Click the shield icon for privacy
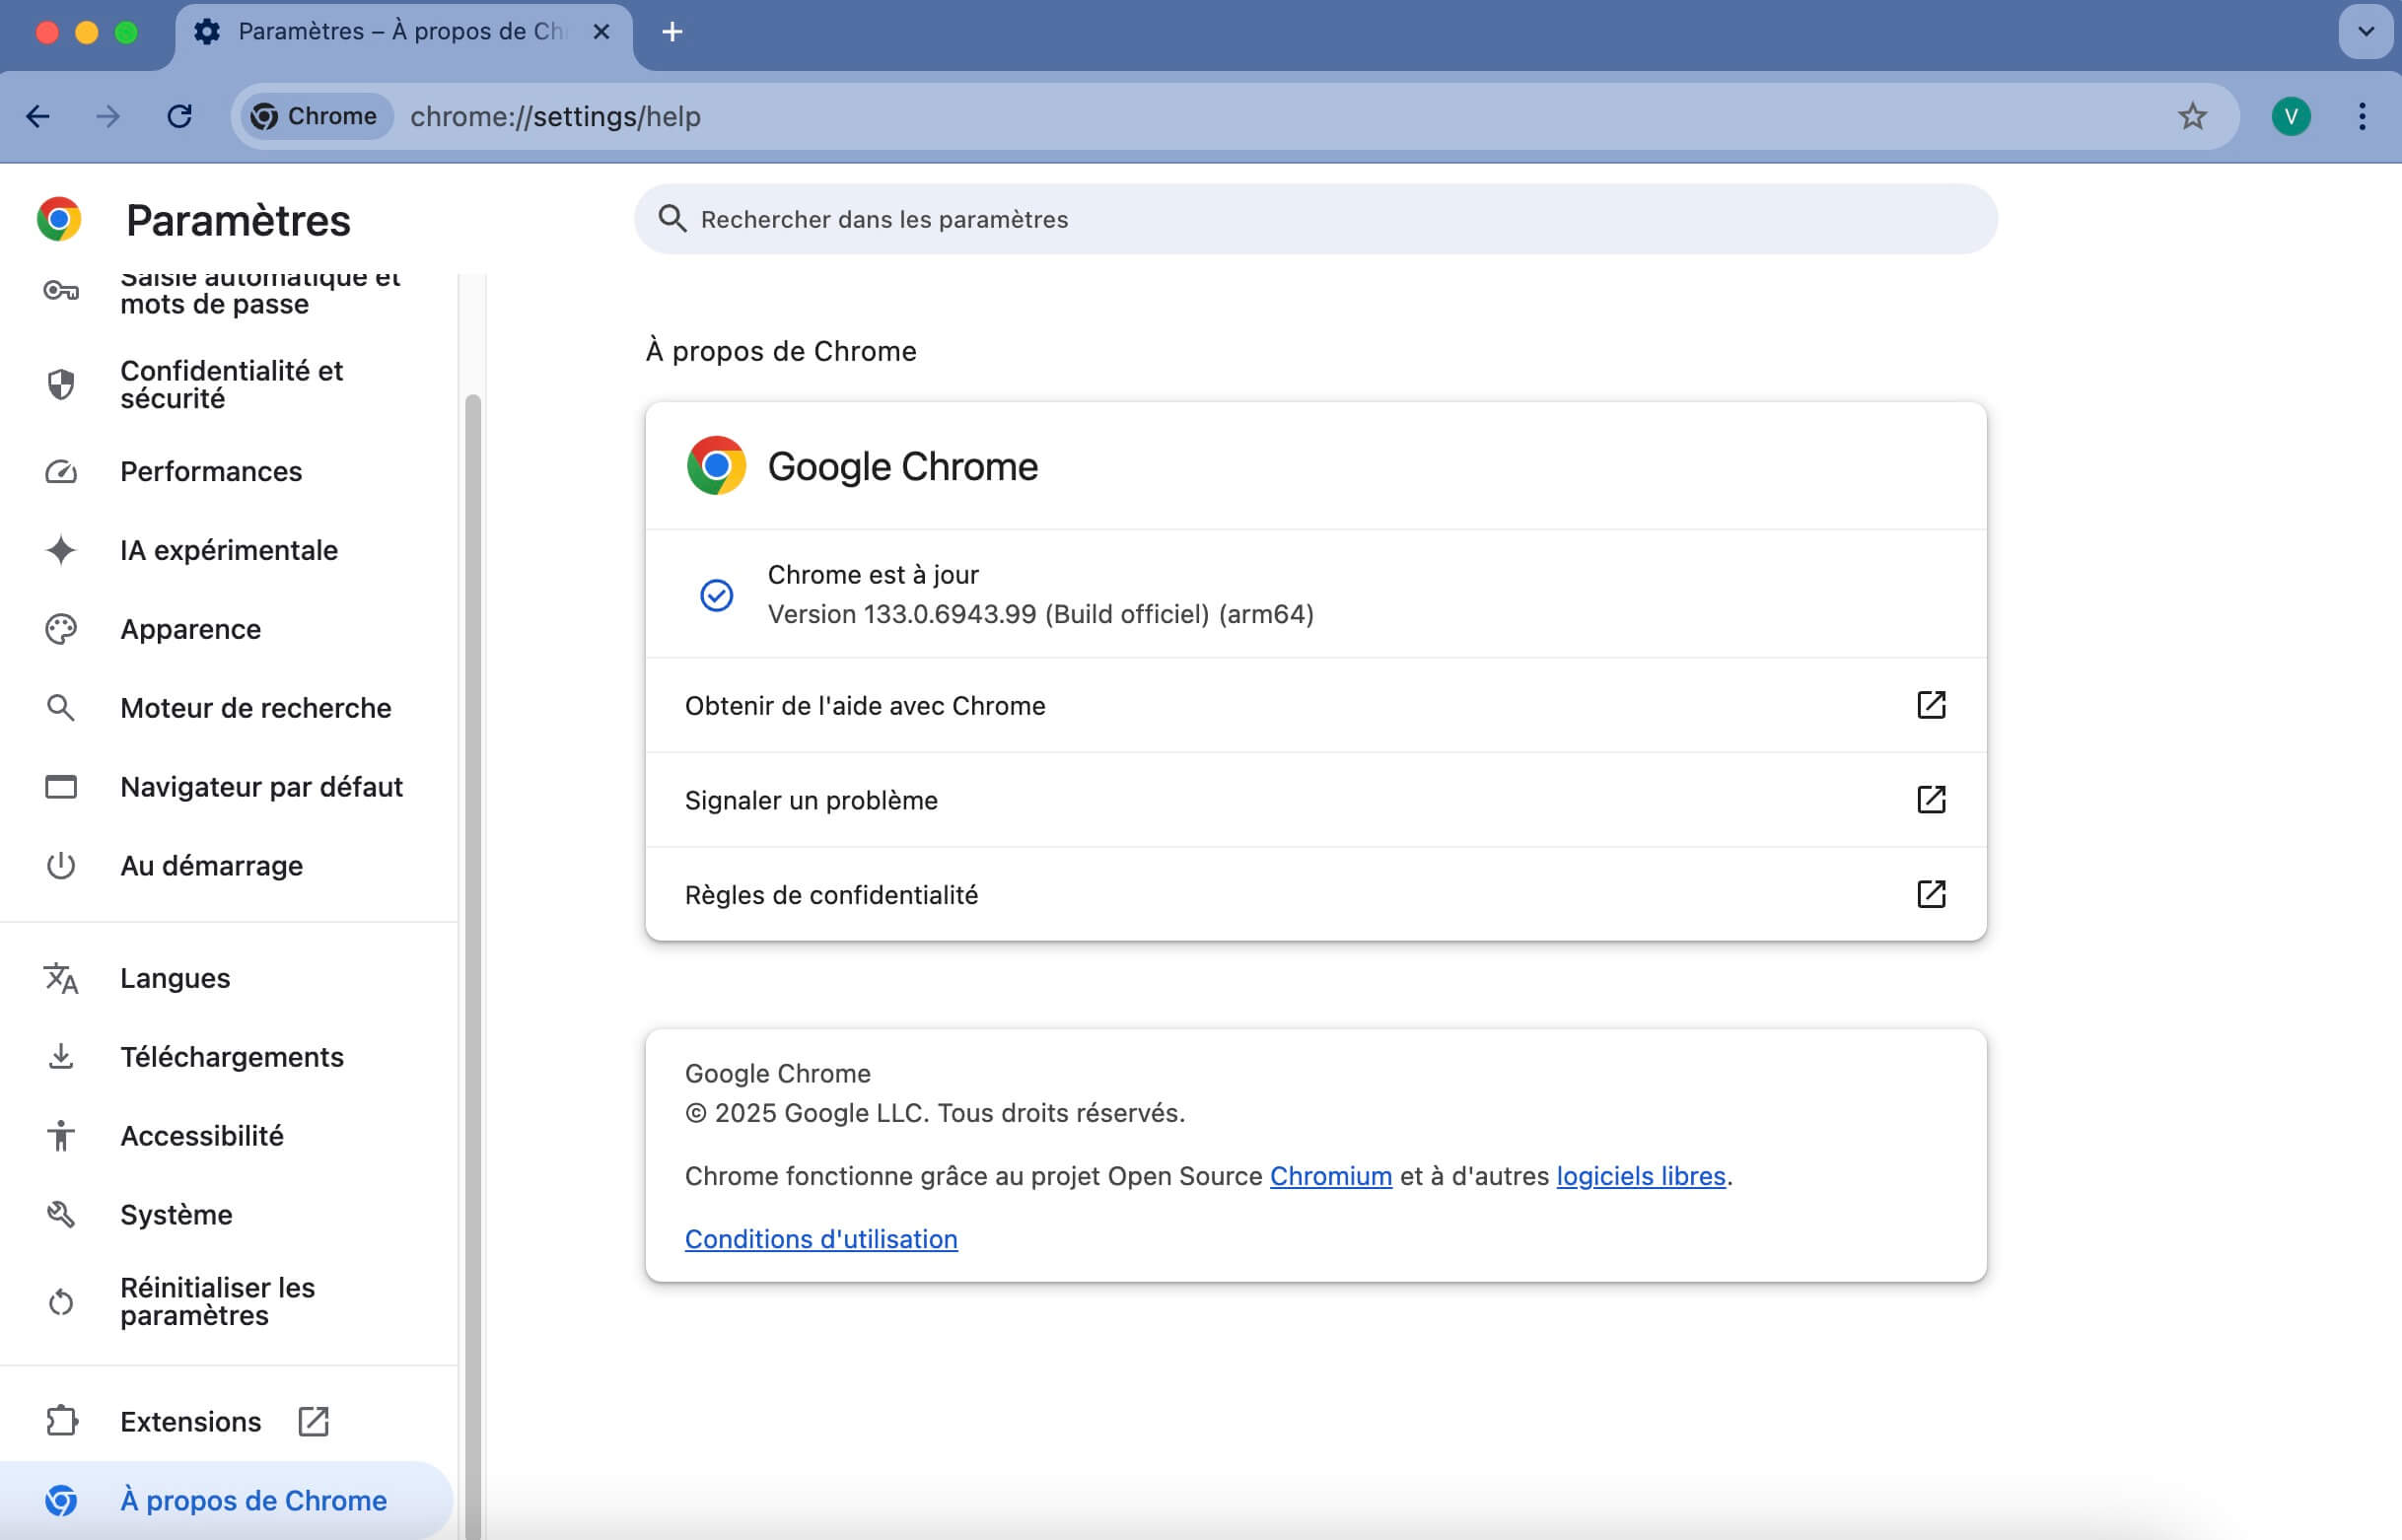The image size is (2402, 1540). 61,384
